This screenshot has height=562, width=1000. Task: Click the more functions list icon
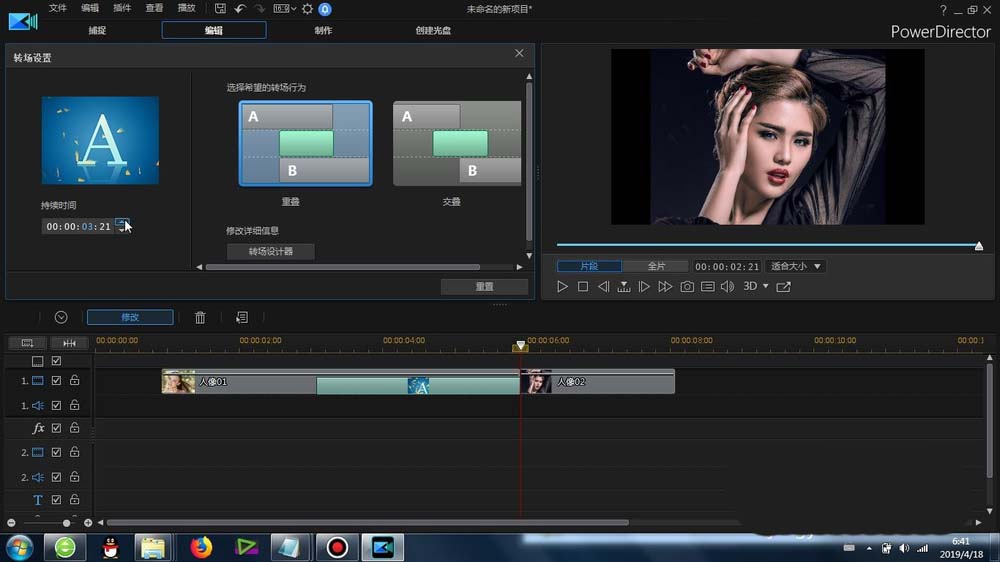[242, 317]
